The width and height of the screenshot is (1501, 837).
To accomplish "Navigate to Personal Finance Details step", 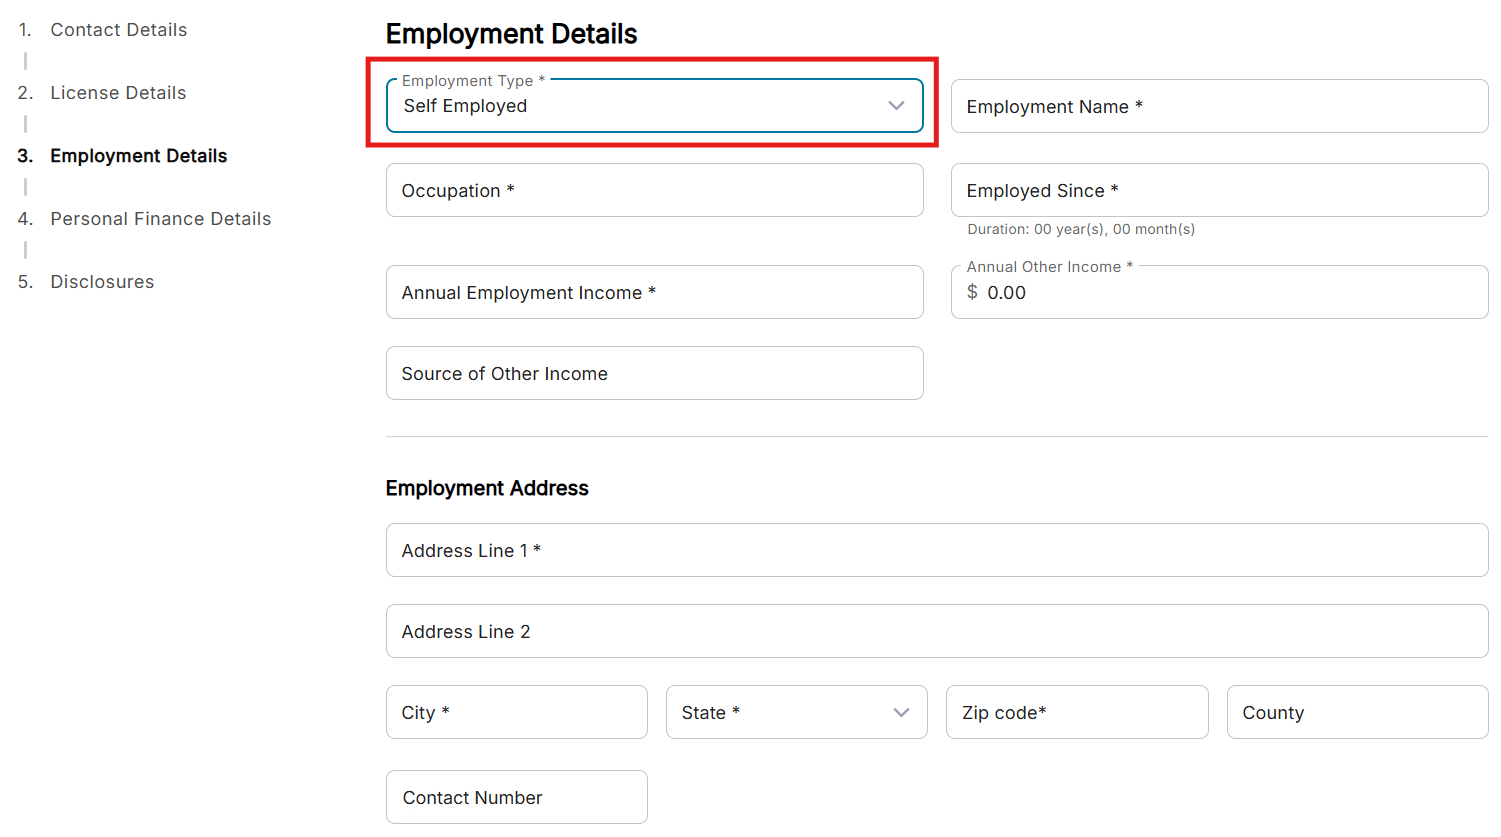I will 160,219.
